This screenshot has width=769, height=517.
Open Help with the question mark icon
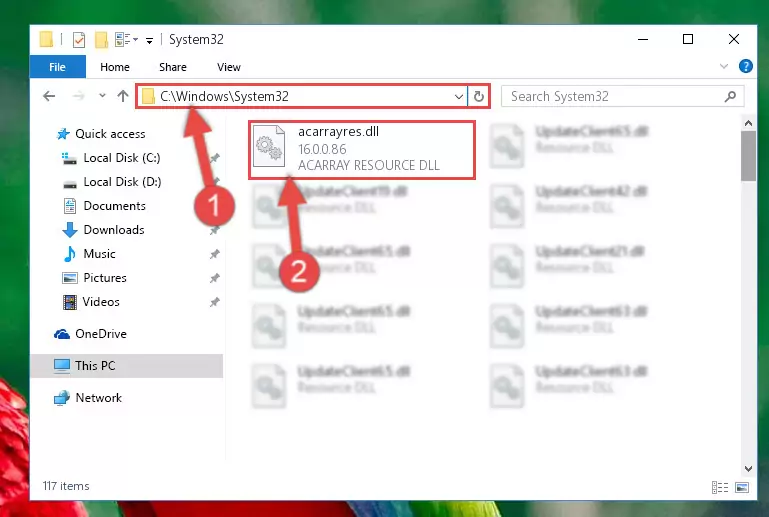pos(745,66)
